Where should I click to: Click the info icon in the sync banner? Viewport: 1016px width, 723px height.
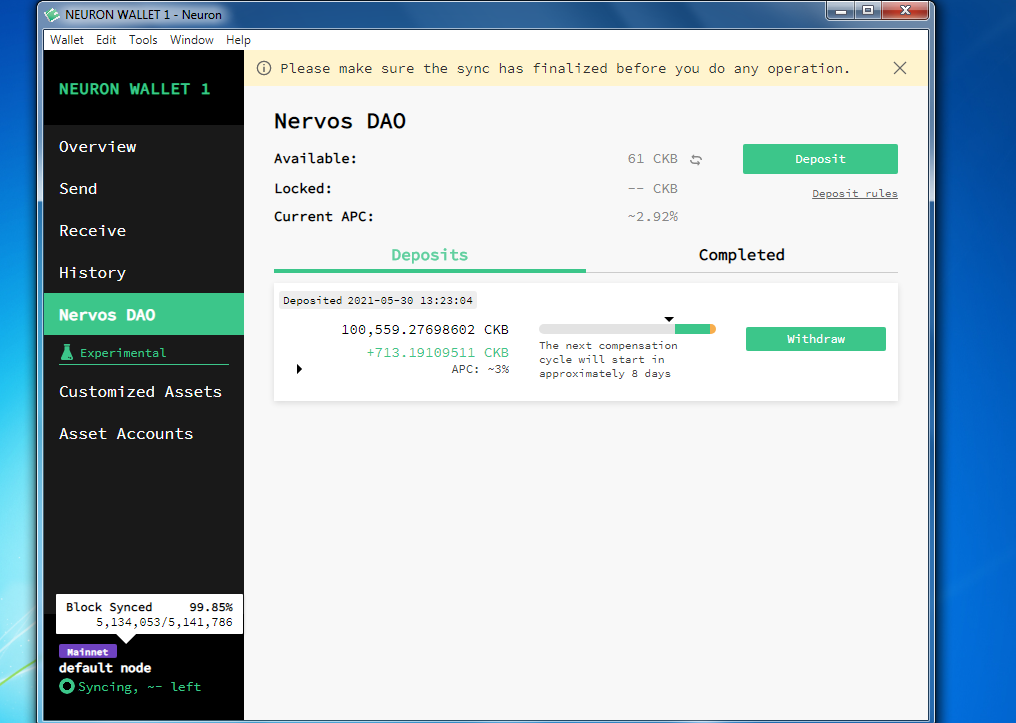[x=262, y=68]
